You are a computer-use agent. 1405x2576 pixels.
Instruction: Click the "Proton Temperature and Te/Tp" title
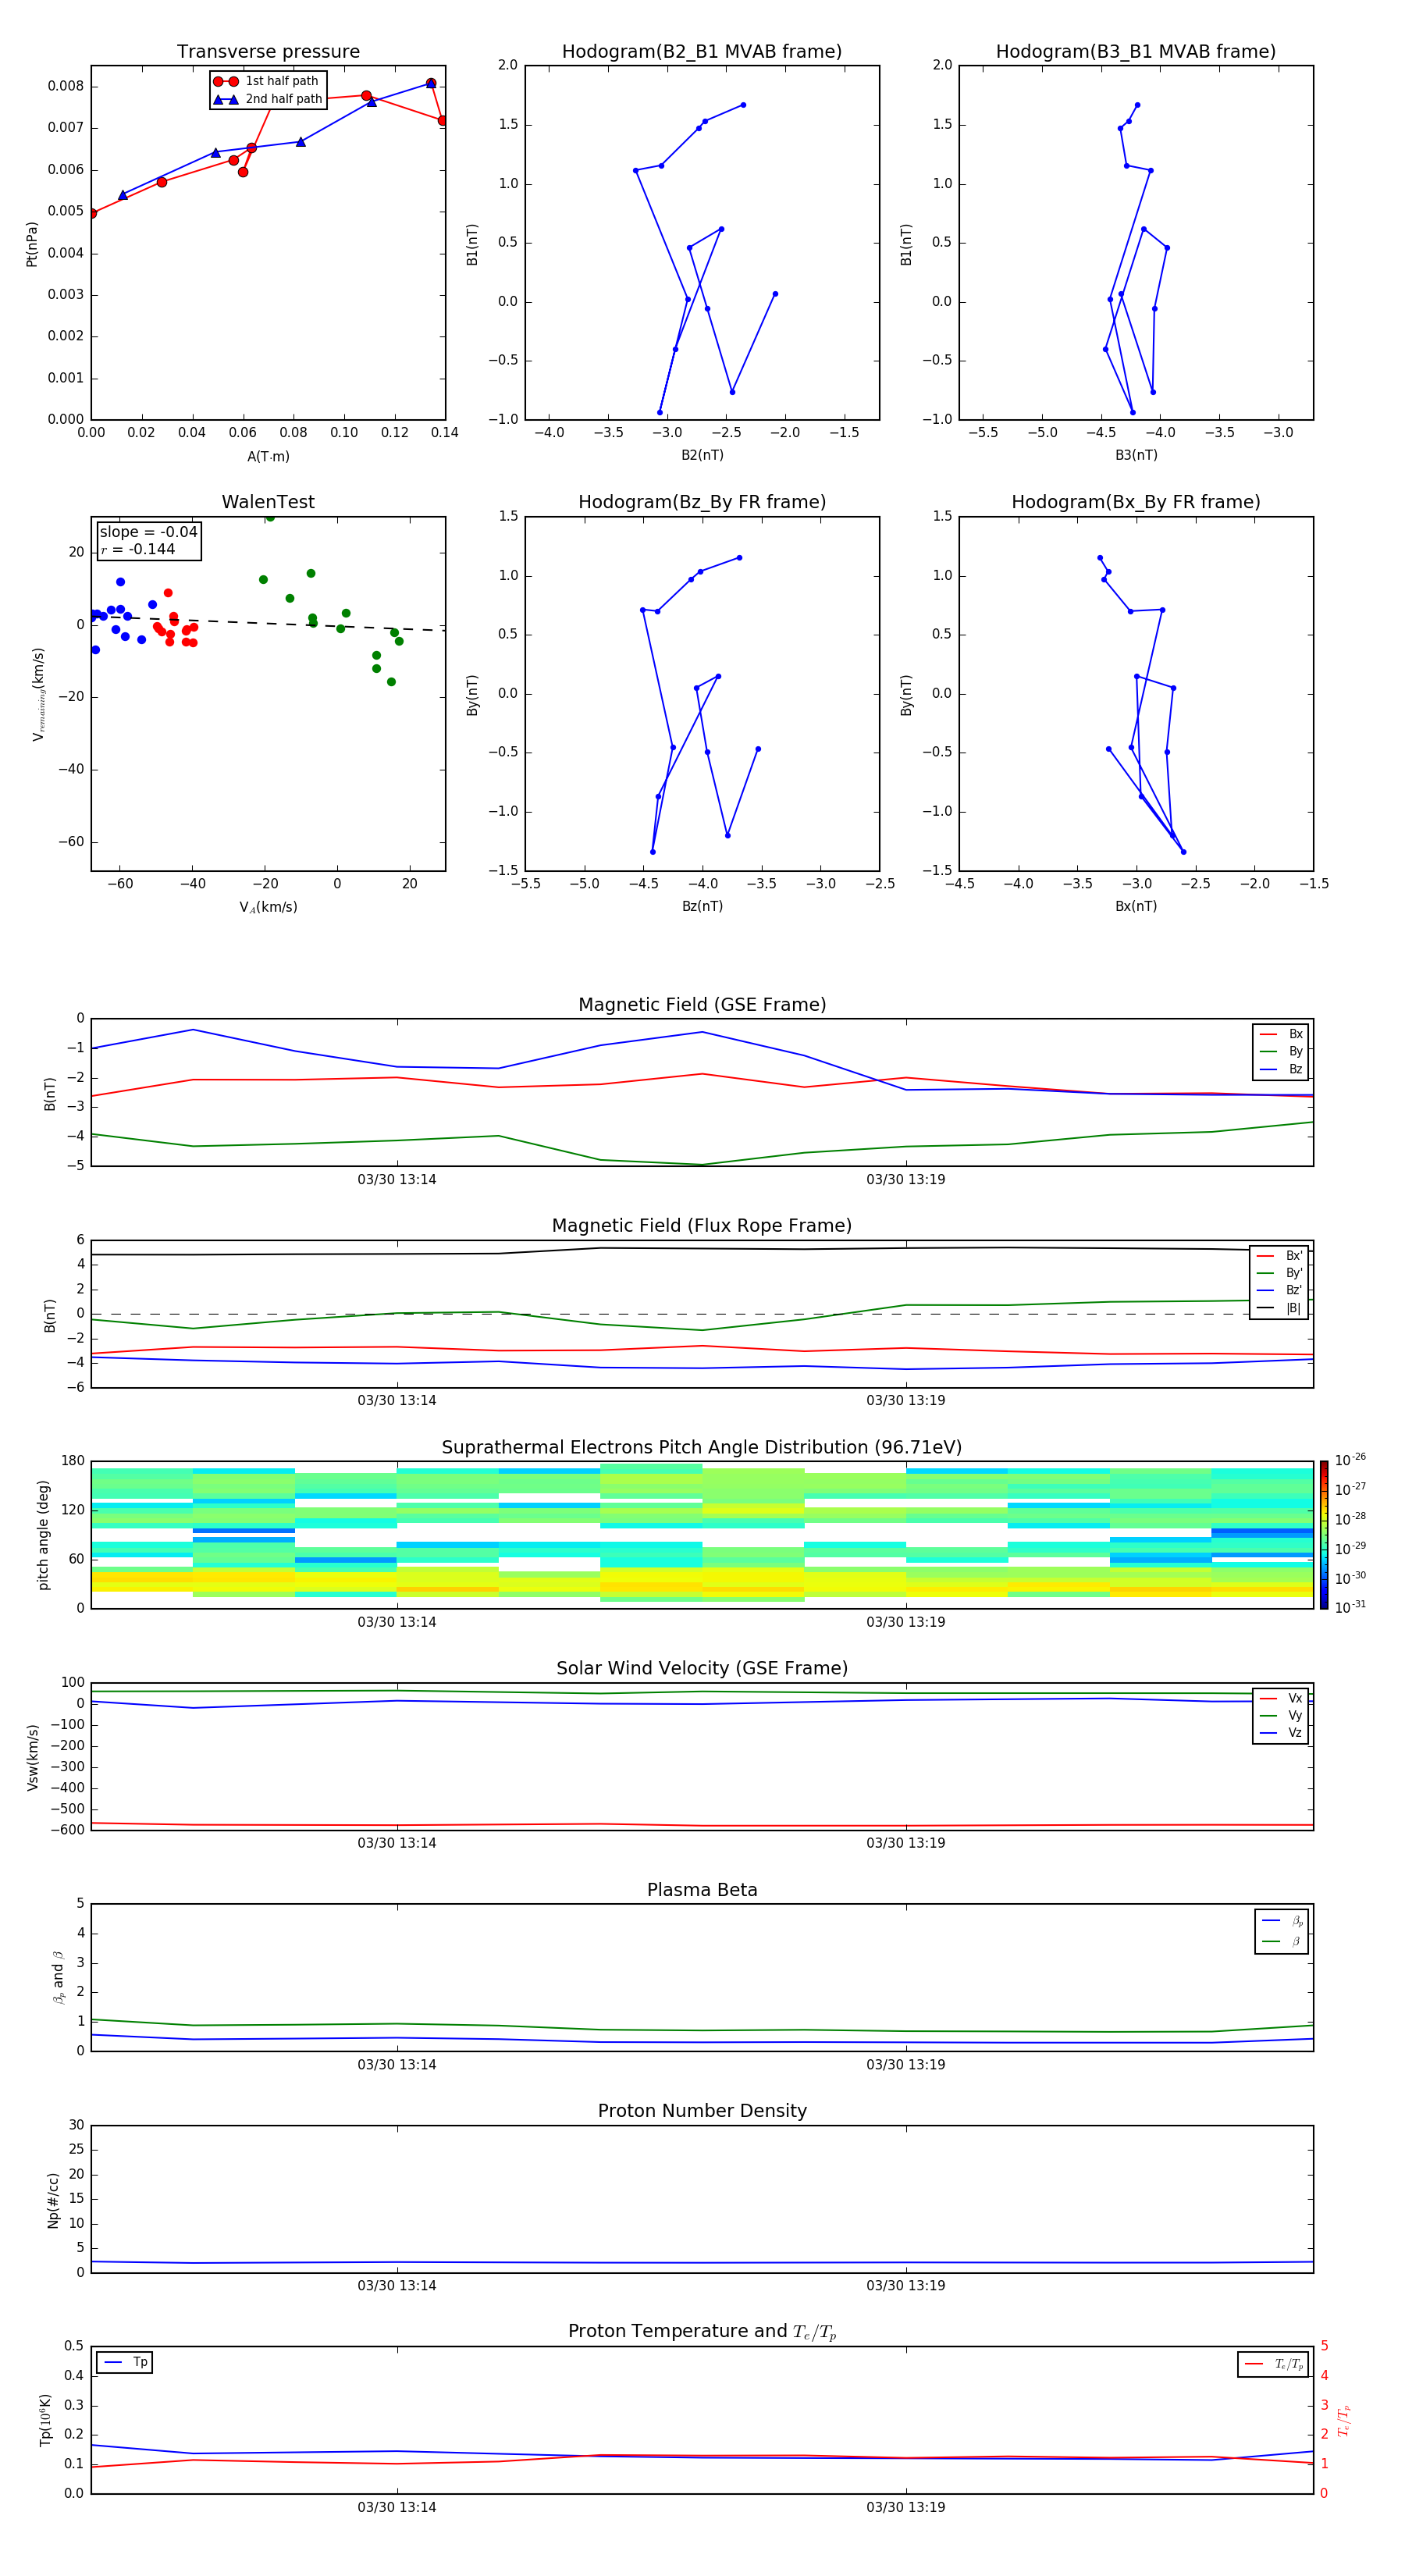tap(702, 2332)
